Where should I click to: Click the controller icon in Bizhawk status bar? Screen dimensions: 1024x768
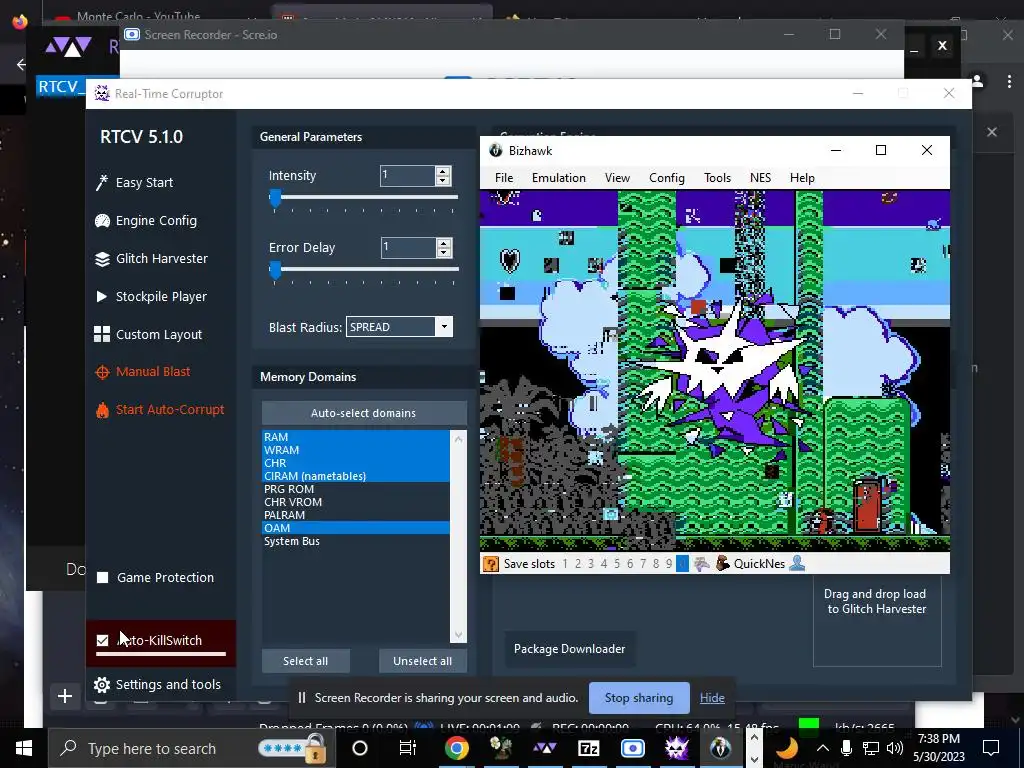701,564
